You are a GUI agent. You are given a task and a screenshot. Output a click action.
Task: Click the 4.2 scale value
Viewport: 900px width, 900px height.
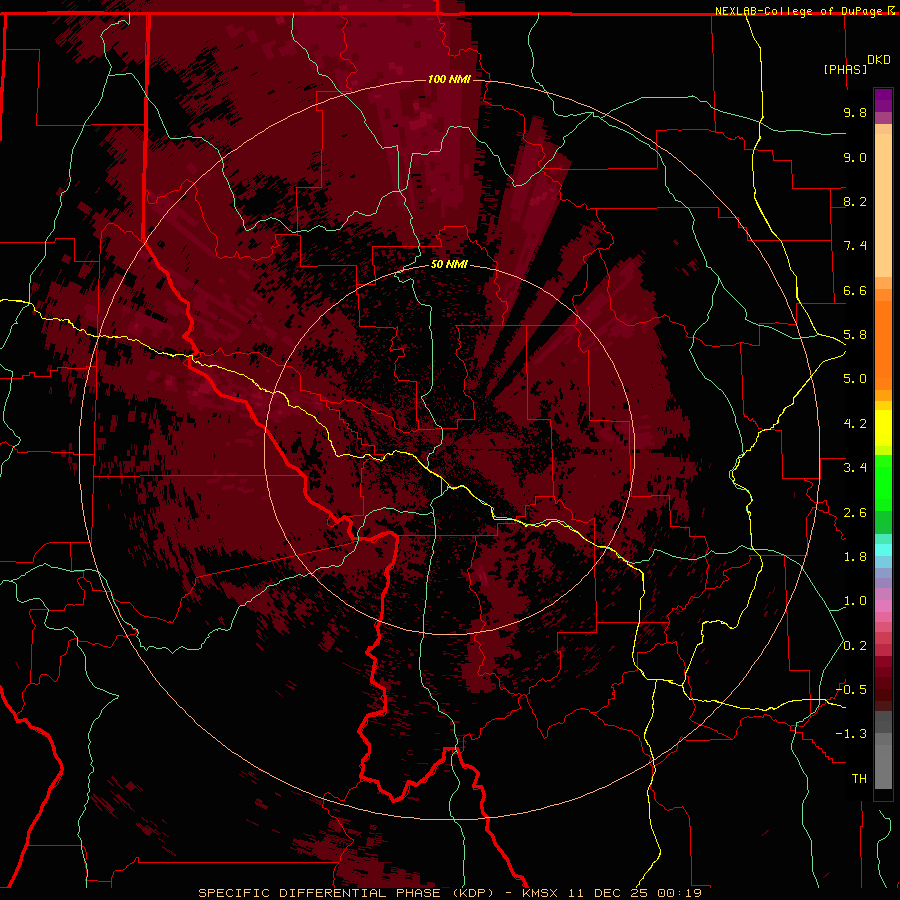(855, 424)
